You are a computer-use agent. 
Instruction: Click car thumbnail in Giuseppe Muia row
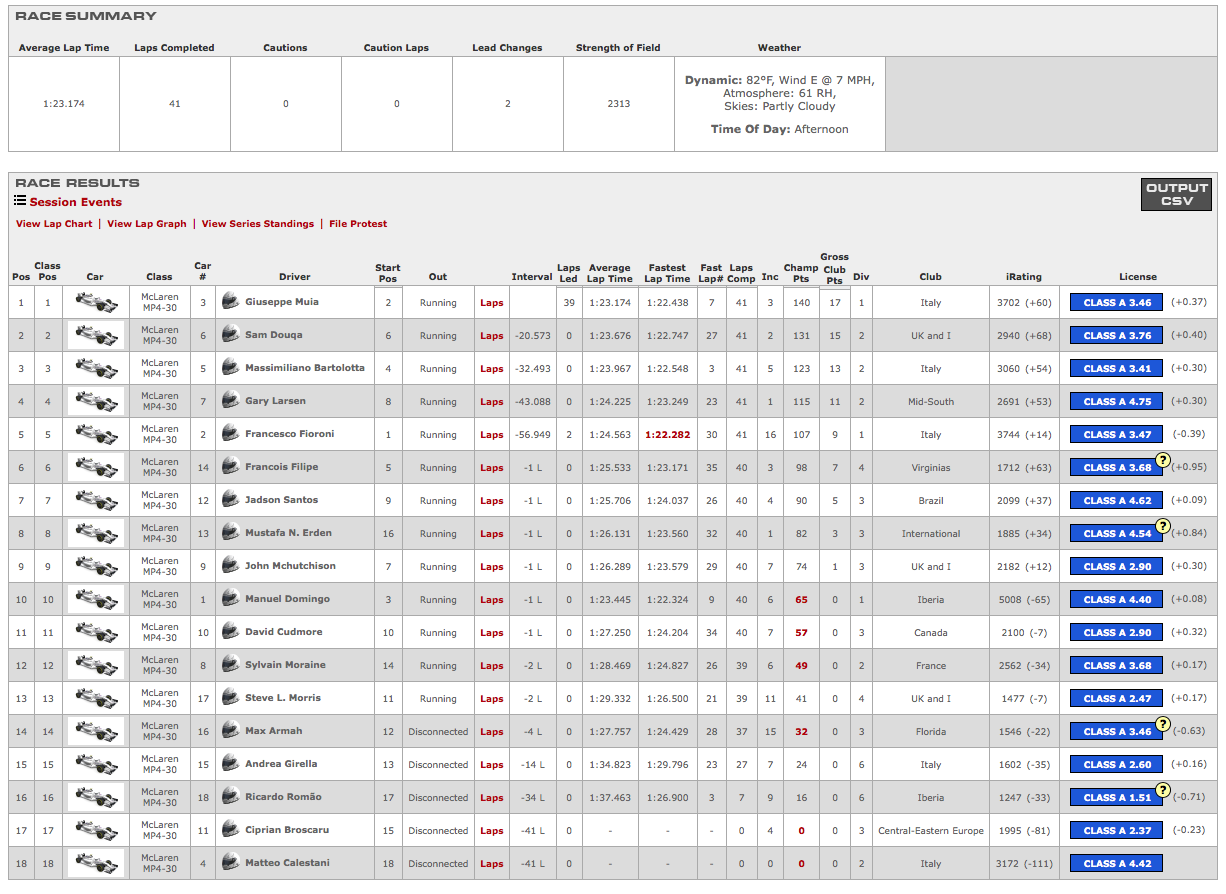(x=96, y=302)
